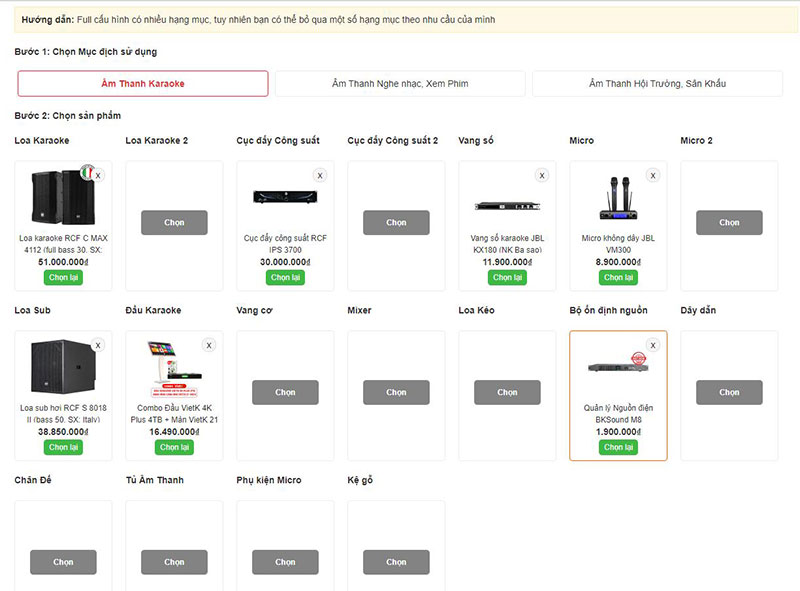Image resolution: width=800 pixels, height=591 pixels.
Task: Click Chọn lại under JBL VM300 micro
Action: tap(618, 277)
